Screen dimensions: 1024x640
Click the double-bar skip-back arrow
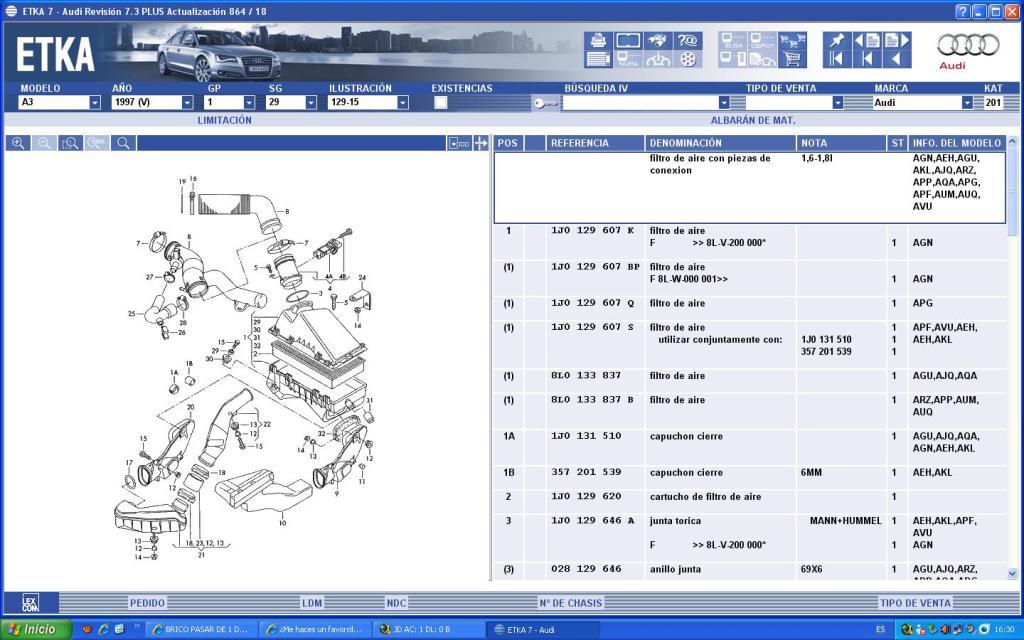837,59
